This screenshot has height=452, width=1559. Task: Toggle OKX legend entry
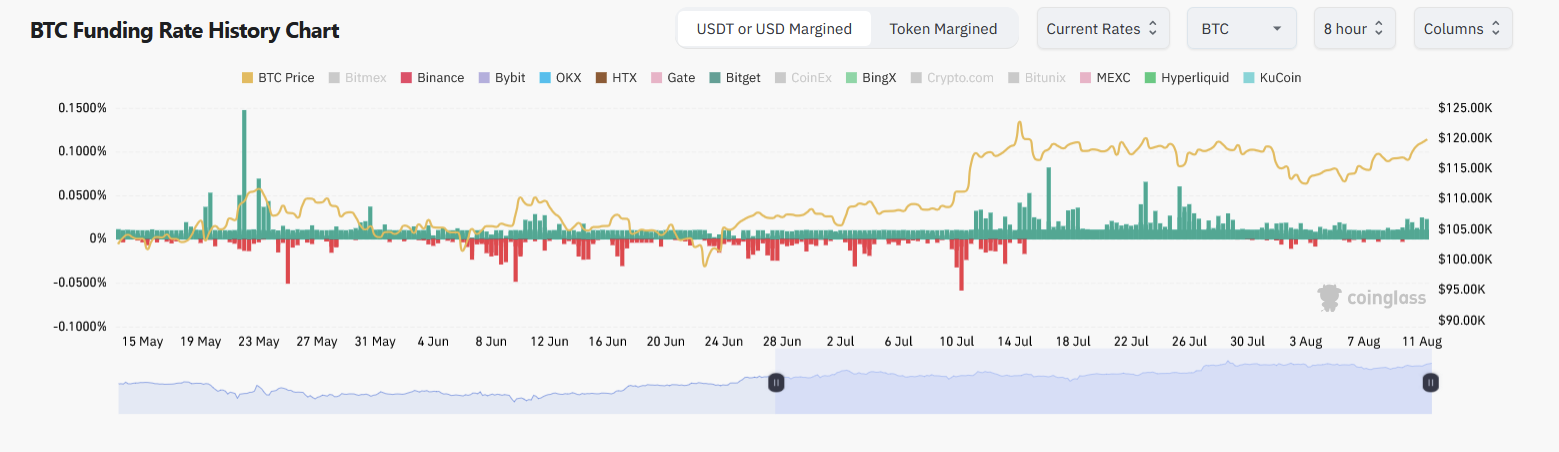[544, 78]
